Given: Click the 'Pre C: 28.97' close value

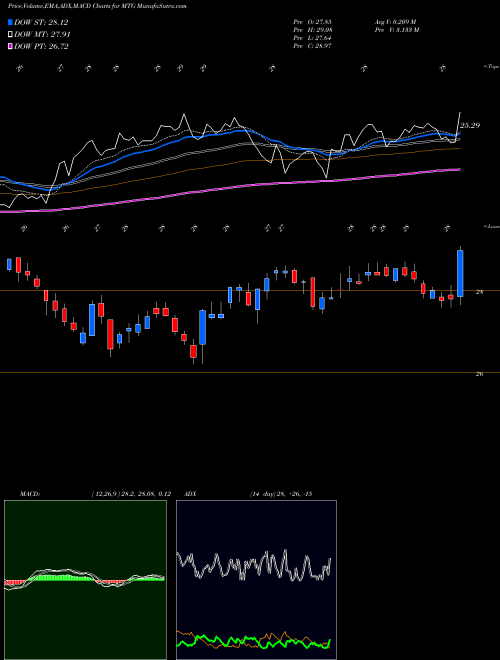Looking at the screenshot, I should 312,46.
